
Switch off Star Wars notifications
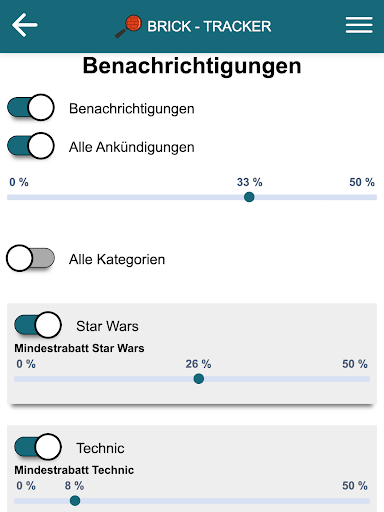(38, 325)
